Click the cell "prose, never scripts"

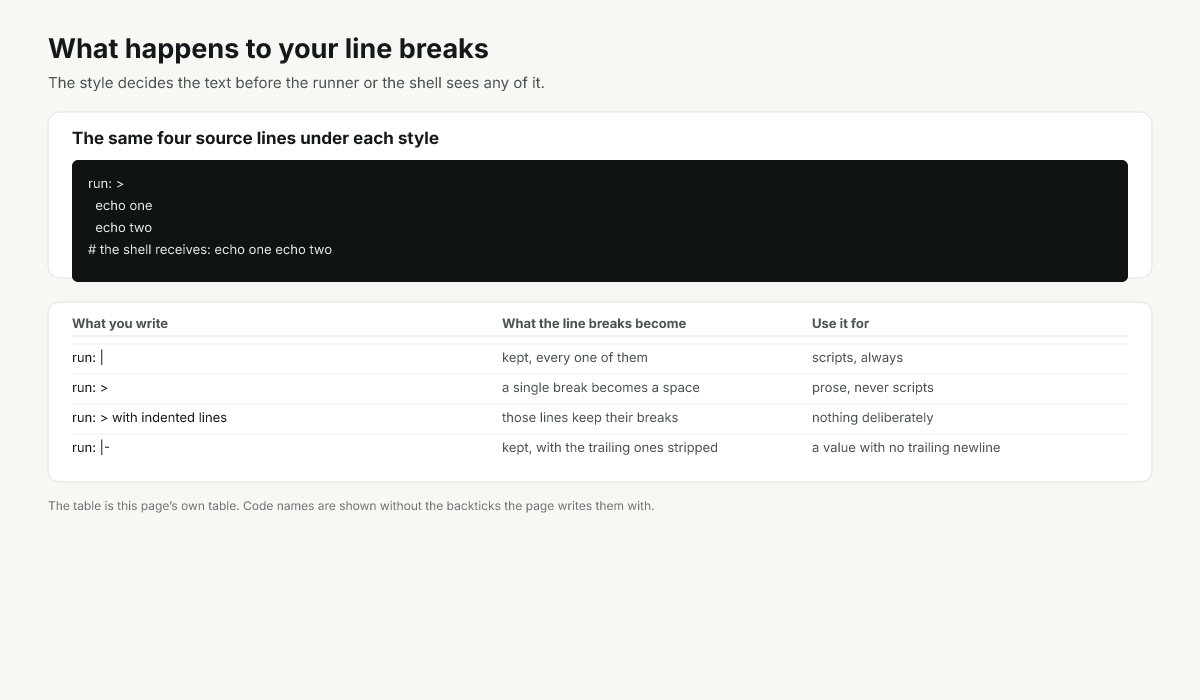[873, 388]
